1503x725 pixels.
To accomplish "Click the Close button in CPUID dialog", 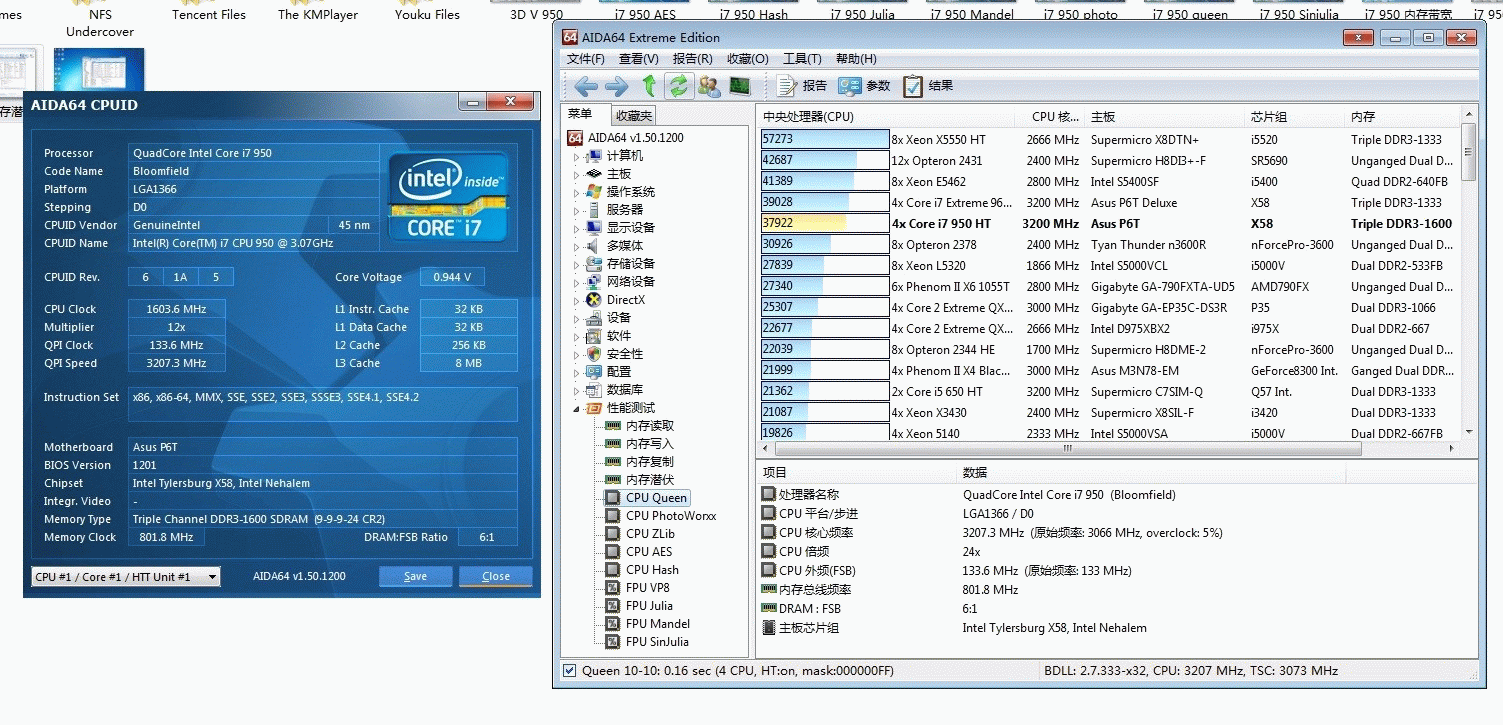I will [495, 577].
